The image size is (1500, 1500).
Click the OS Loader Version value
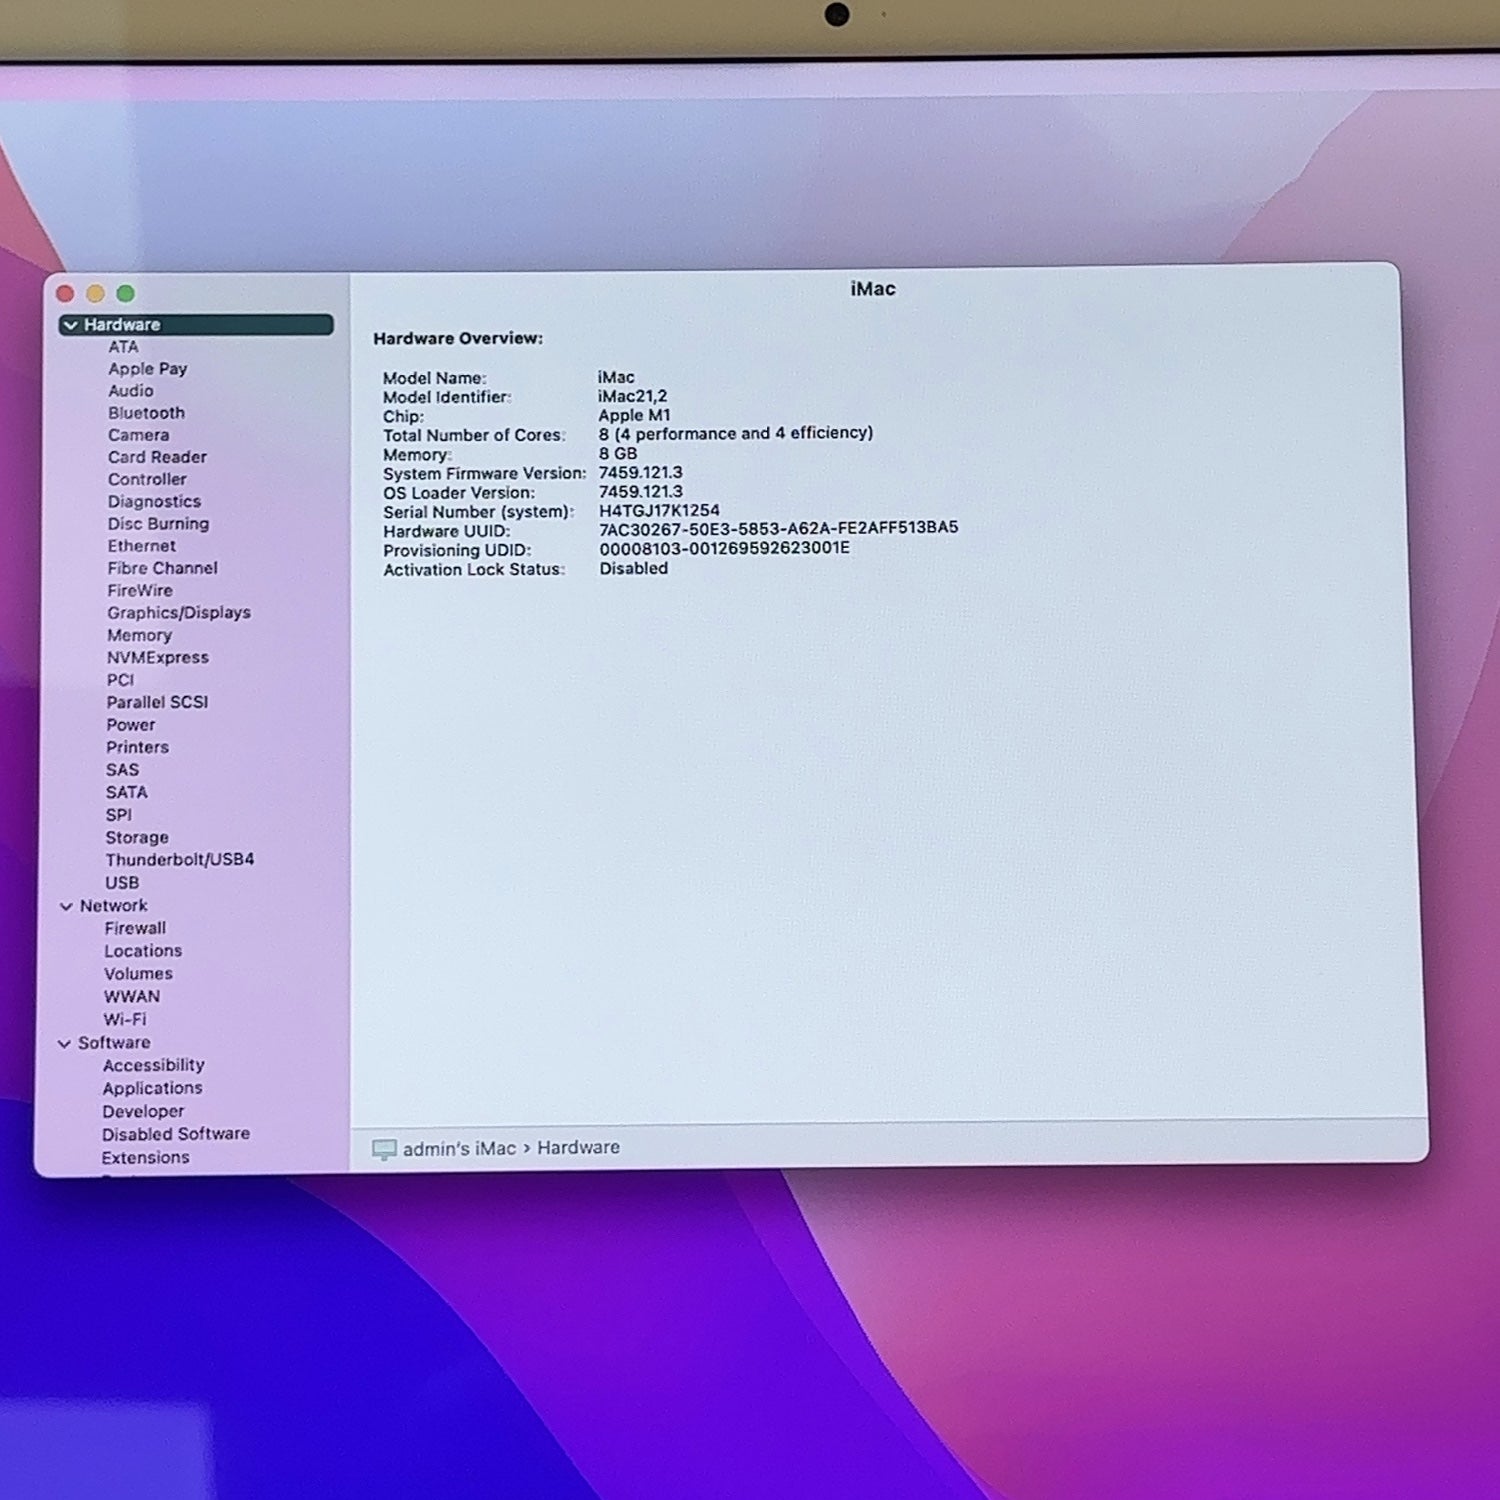[641, 492]
